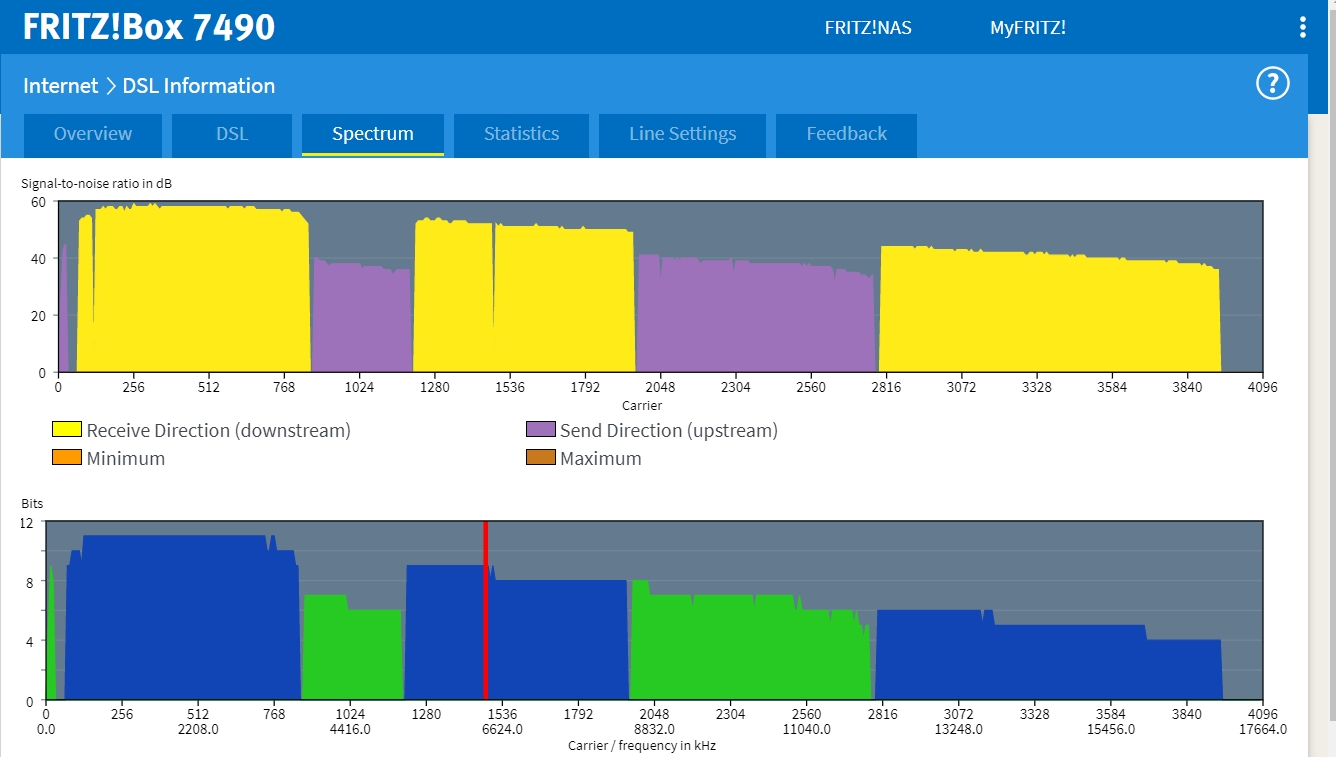Viewport: 1336px width, 757px height.
Task: Click the FRITZ!Box 7490 logo
Action: 149,27
